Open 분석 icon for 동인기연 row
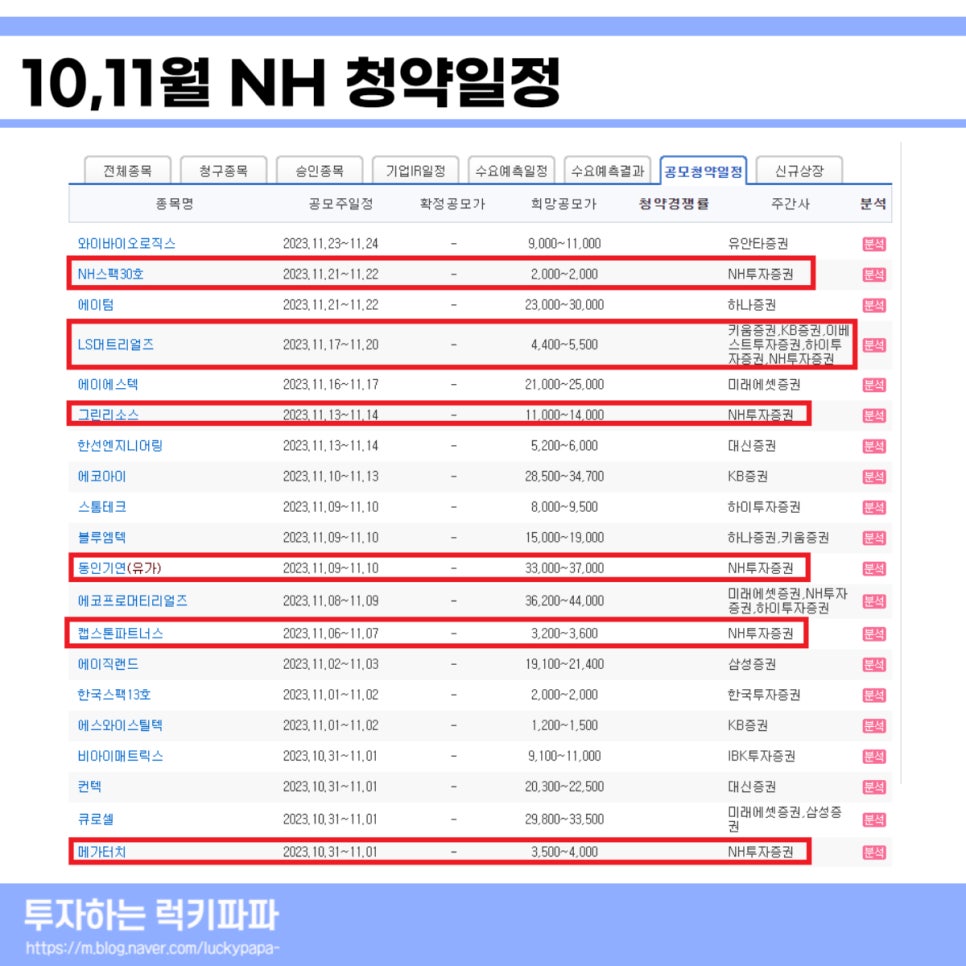 (874, 569)
